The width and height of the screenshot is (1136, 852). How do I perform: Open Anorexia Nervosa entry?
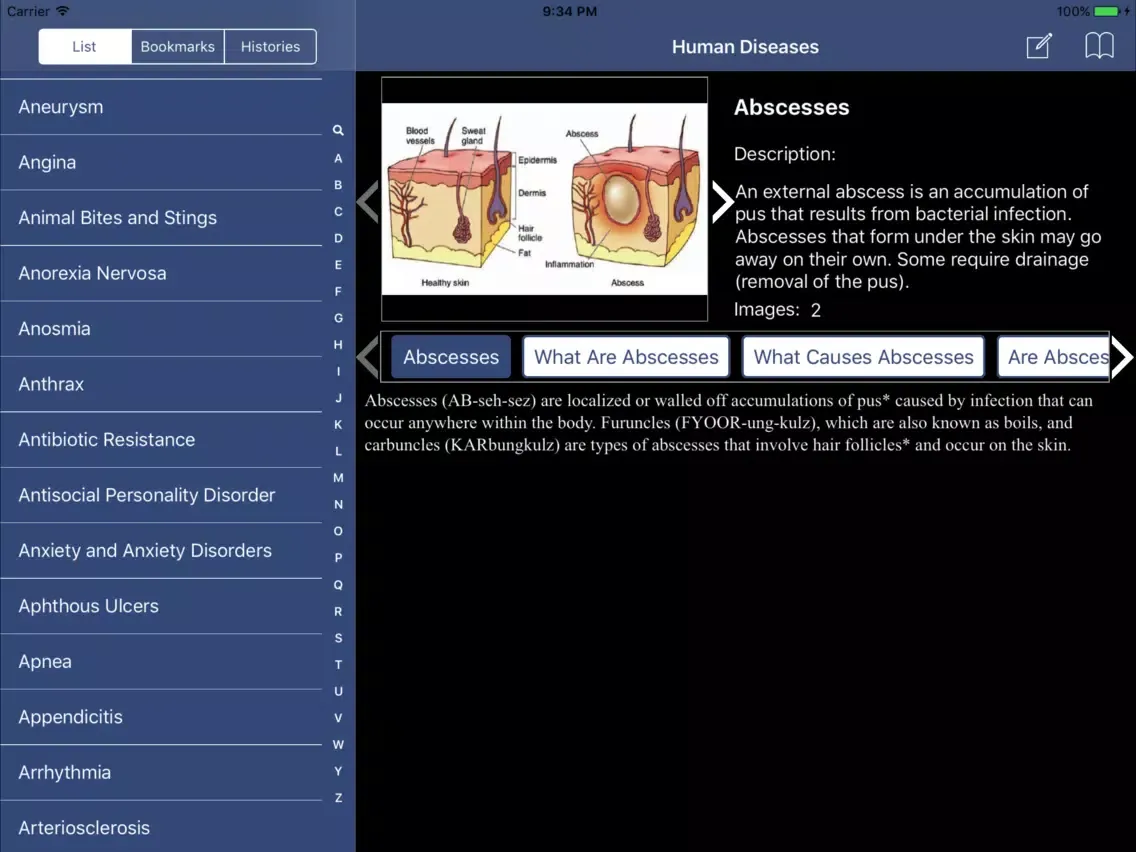pos(161,273)
